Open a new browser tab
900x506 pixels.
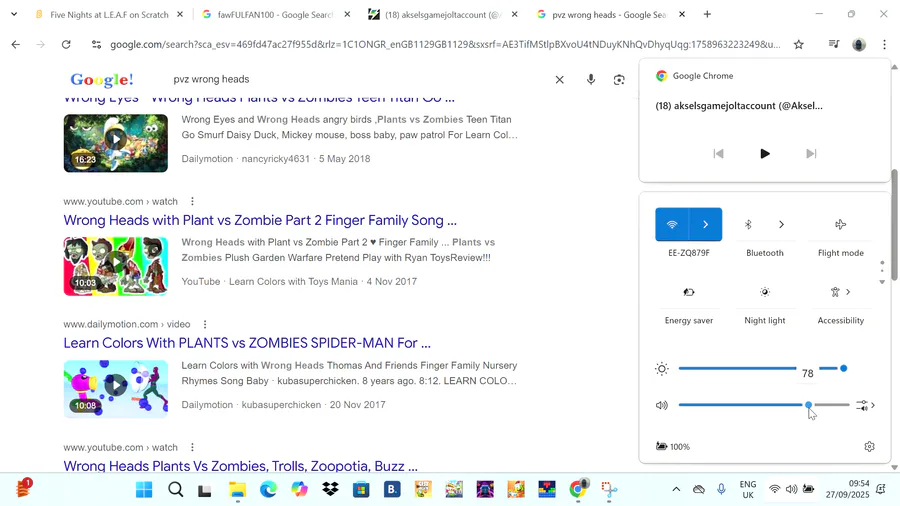[707, 14]
